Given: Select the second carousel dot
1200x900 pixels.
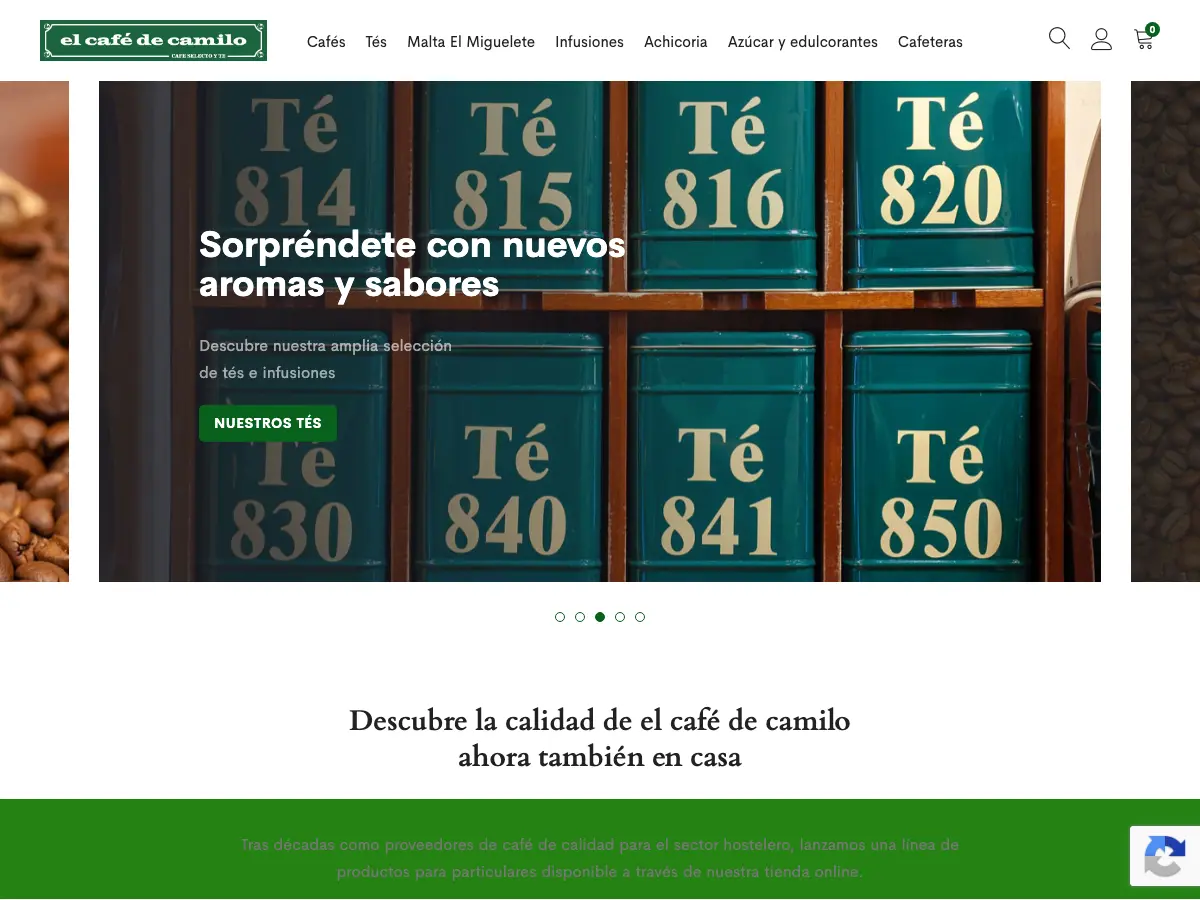Looking at the screenshot, I should pyautogui.click(x=580, y=617).
